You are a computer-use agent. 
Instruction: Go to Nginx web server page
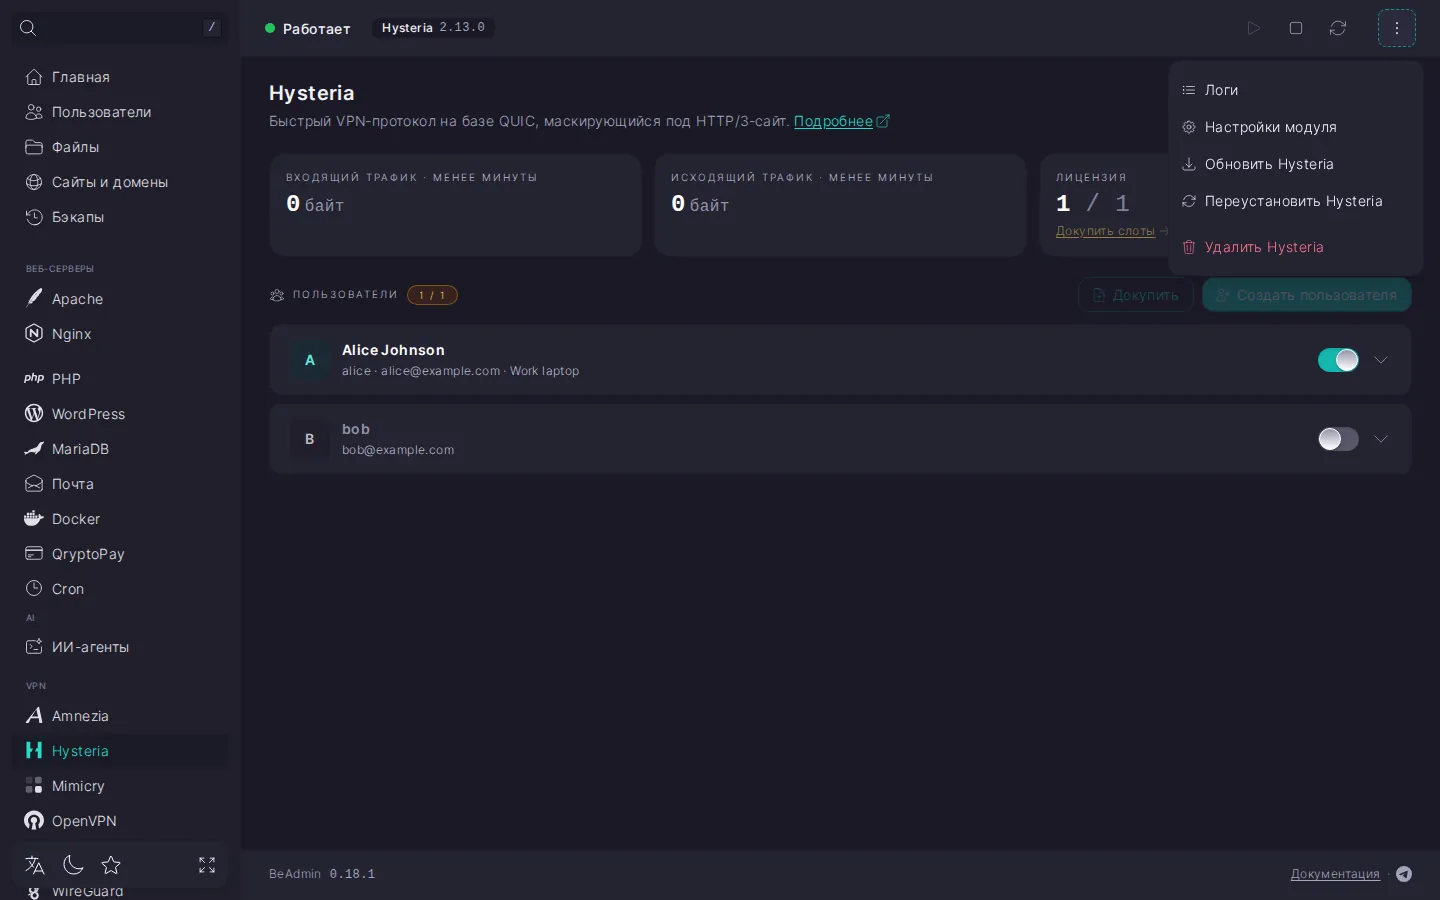tap(120, 334)
